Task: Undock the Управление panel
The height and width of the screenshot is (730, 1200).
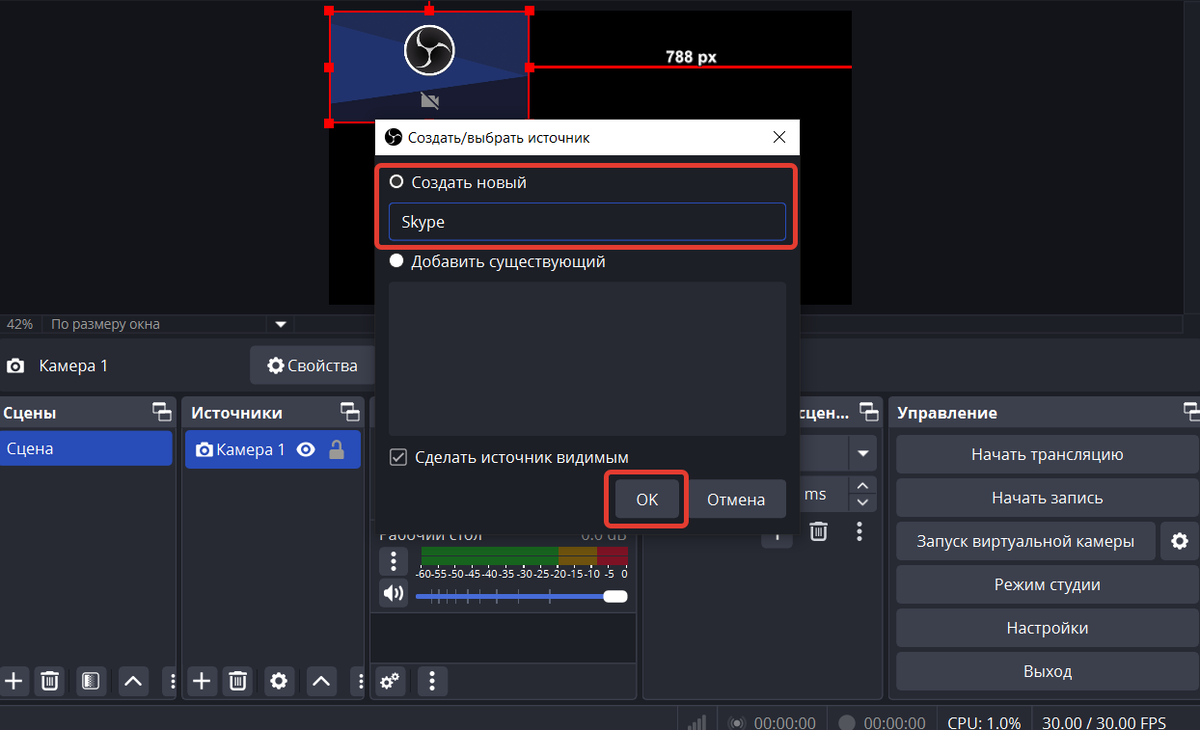Action: point(1190,412)
